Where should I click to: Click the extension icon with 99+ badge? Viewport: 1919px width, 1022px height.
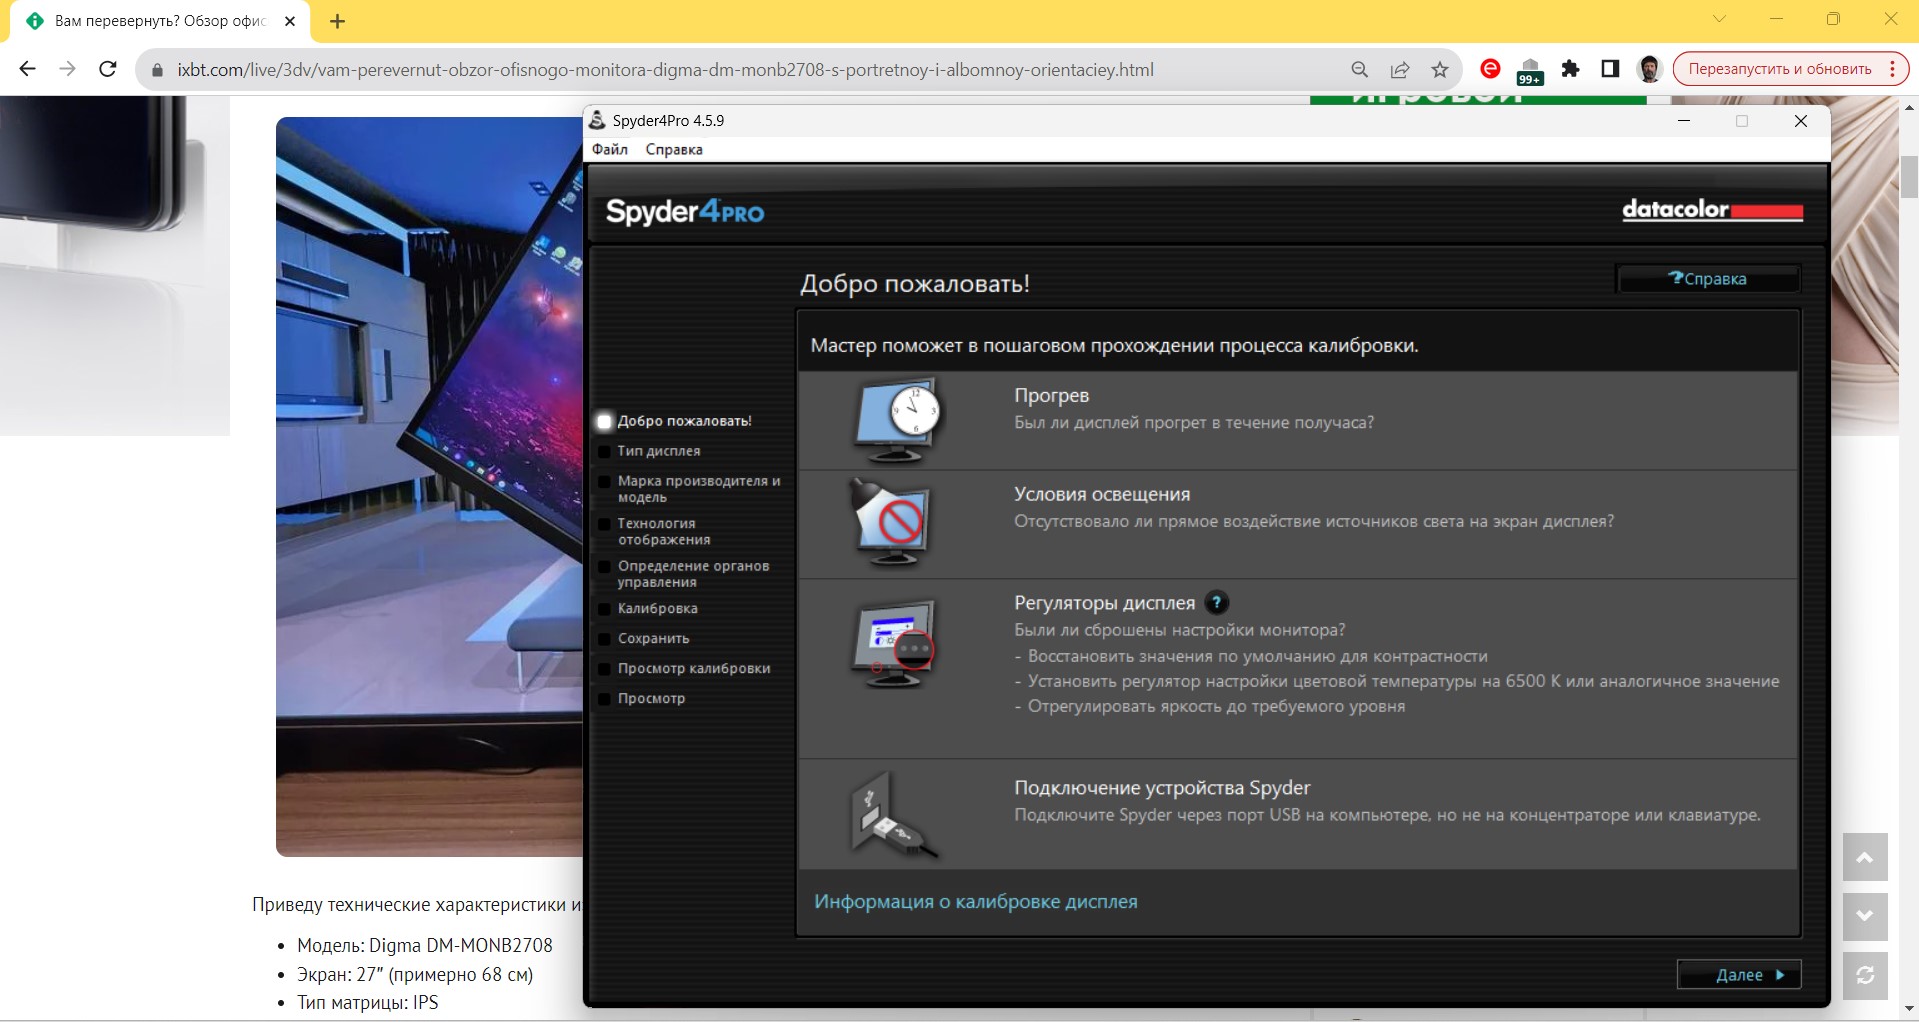click(1530, 71)
